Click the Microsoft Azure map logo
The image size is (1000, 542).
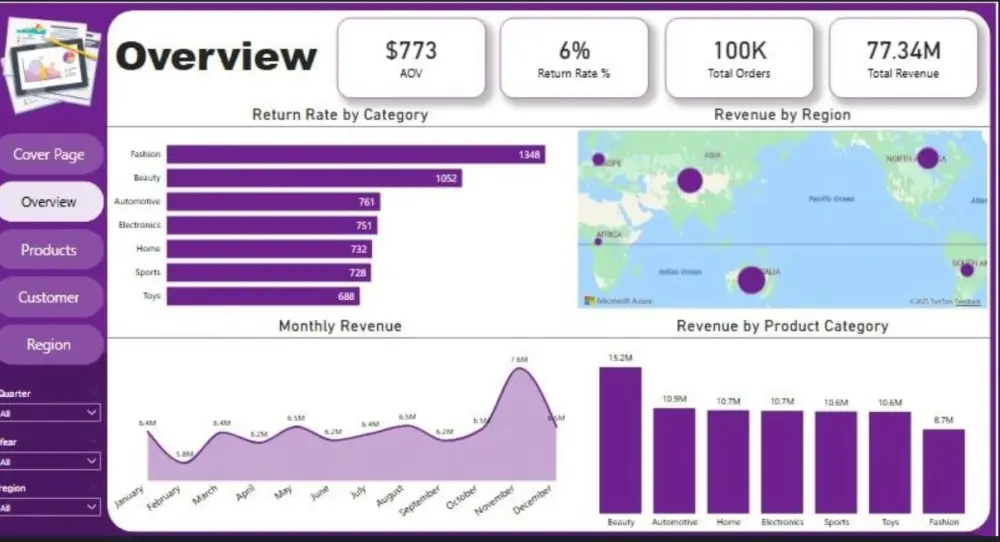coord(618,301)
